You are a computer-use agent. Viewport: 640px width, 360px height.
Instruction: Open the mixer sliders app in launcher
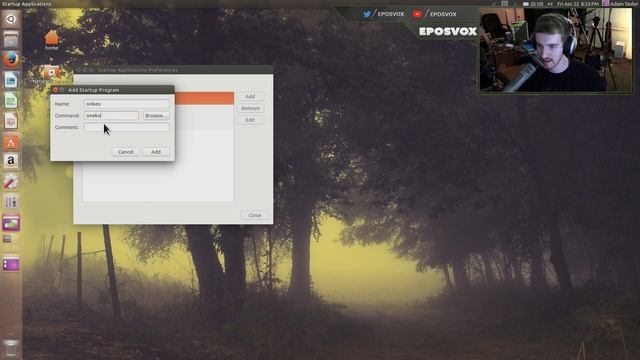(11, 202)
